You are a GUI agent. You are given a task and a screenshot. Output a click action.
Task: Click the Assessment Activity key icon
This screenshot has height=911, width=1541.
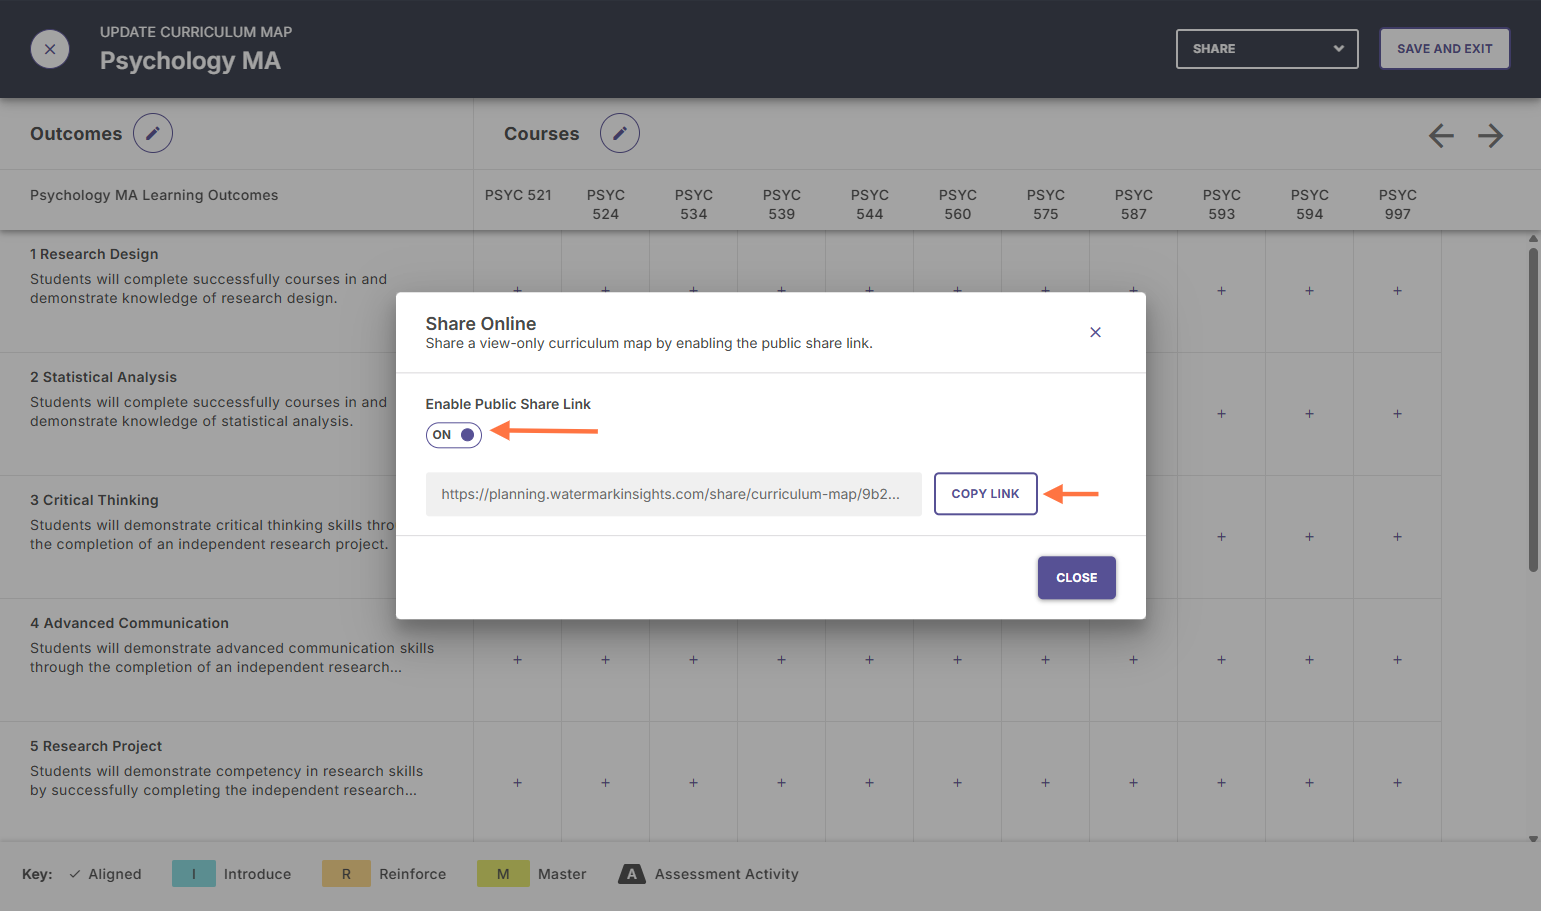click(x=631, y=874)
